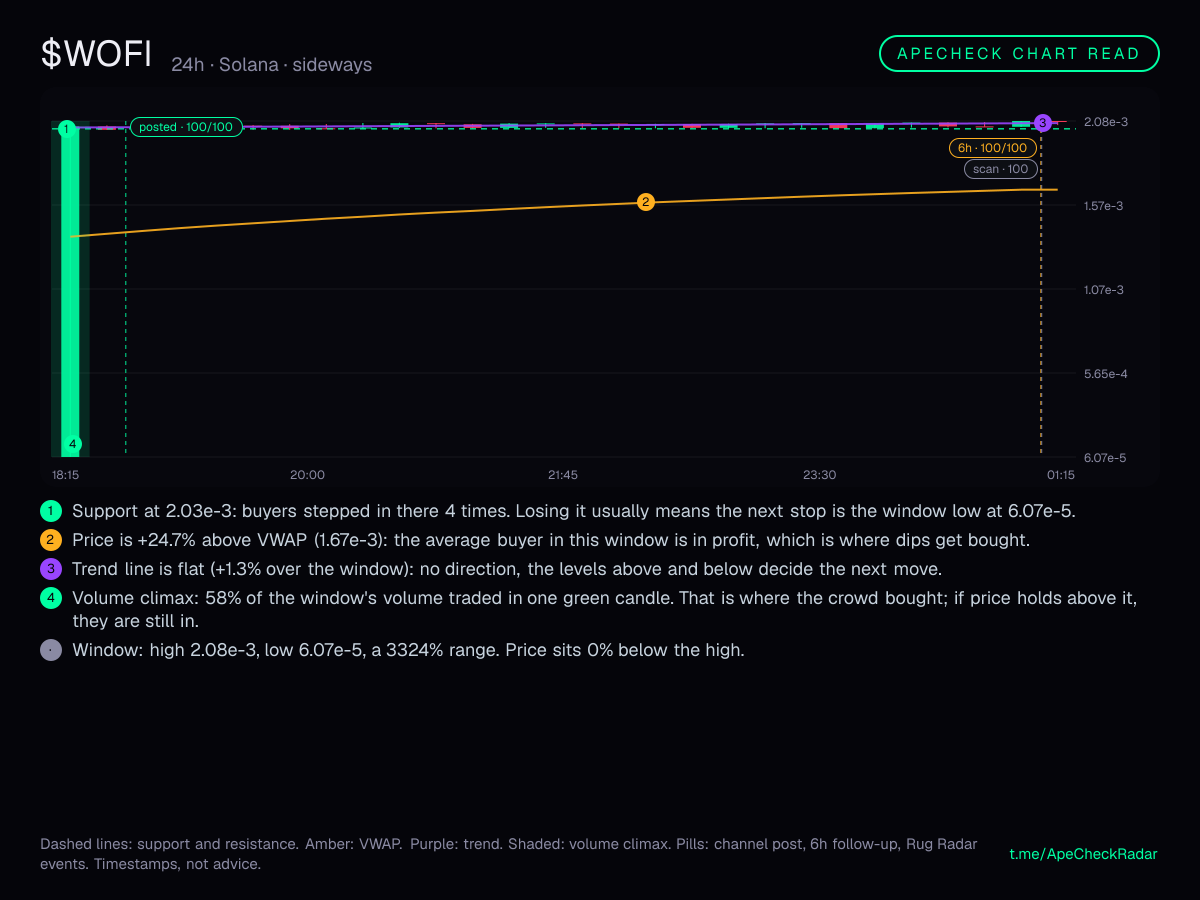Click the green marker 1 on the chart

pyautogui.click(x=67, y=129)
